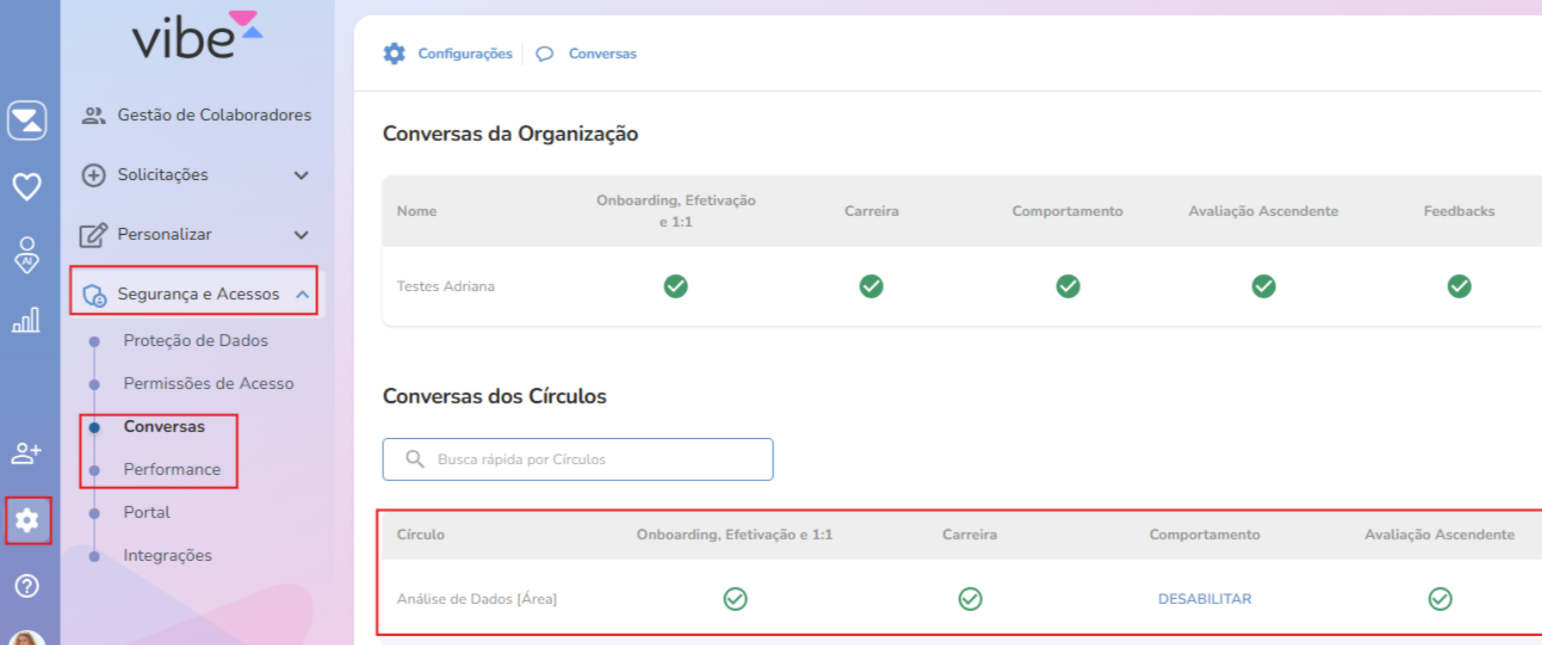Select Permissões de Acesso menu item

pos(208,383)
